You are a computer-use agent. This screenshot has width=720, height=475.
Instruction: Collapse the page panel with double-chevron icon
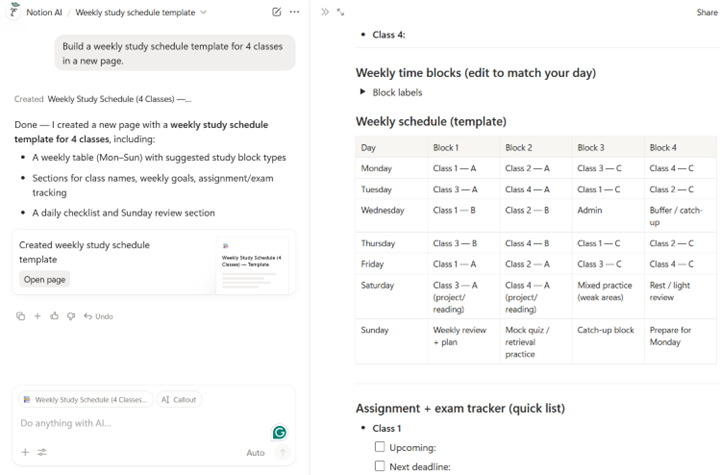(325, 12)
